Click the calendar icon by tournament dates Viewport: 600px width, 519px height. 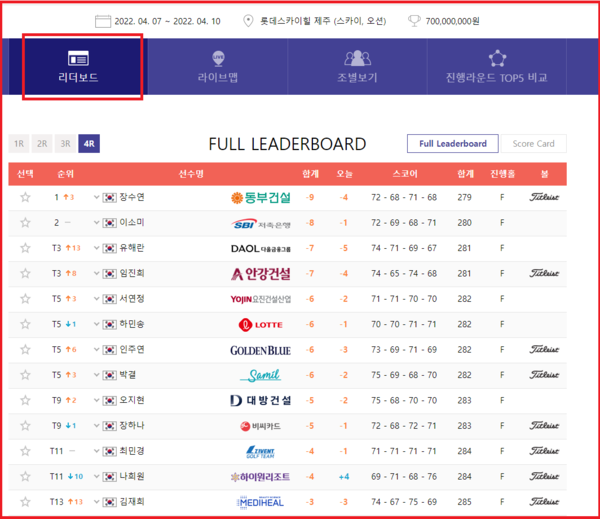103,21
